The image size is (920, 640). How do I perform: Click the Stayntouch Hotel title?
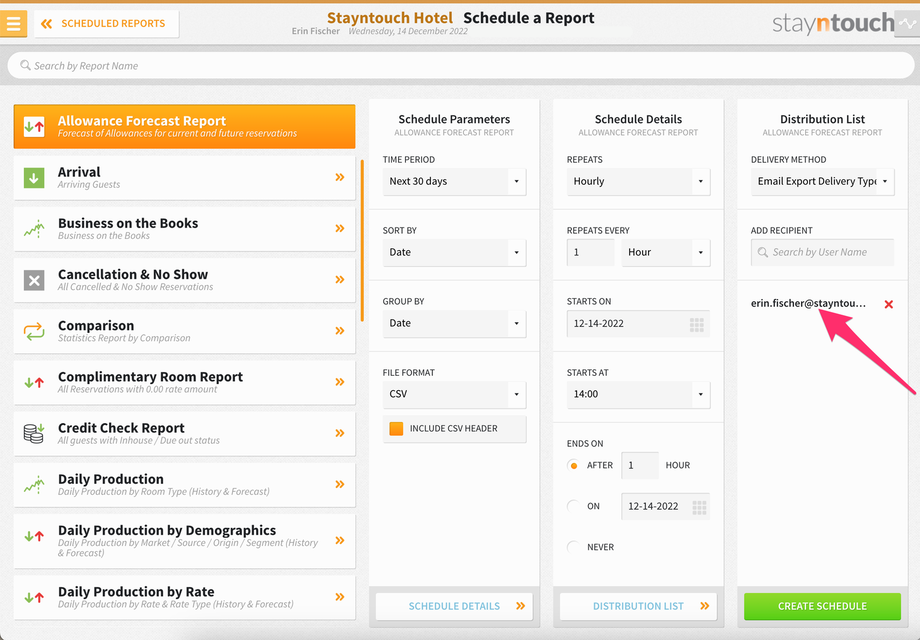[390, 18]
